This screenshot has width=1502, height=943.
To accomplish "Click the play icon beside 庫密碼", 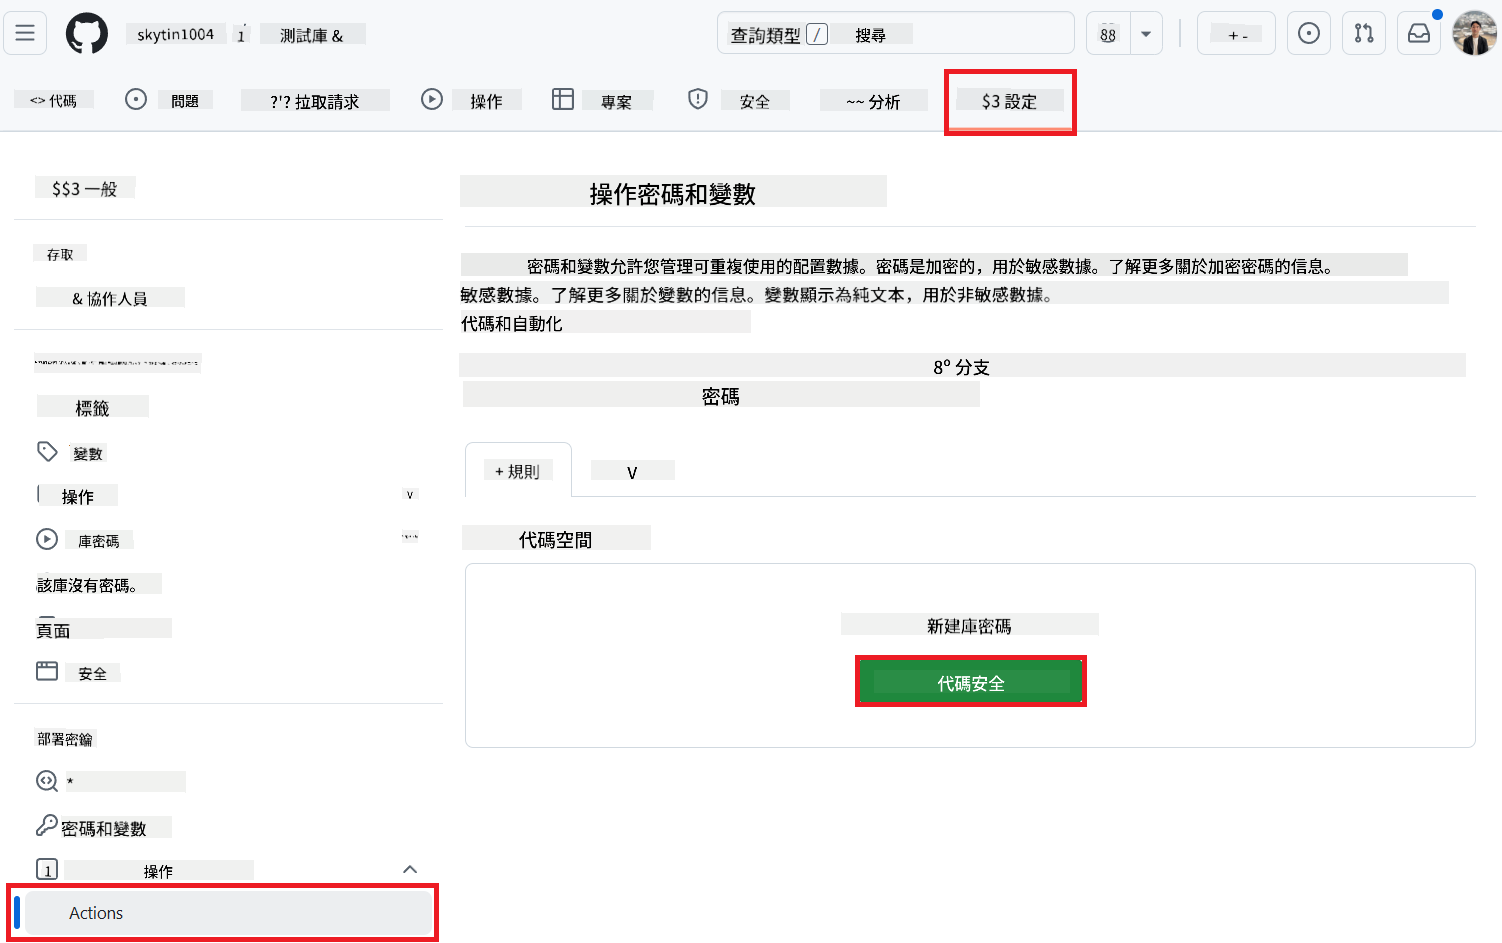I will (47, 540).
